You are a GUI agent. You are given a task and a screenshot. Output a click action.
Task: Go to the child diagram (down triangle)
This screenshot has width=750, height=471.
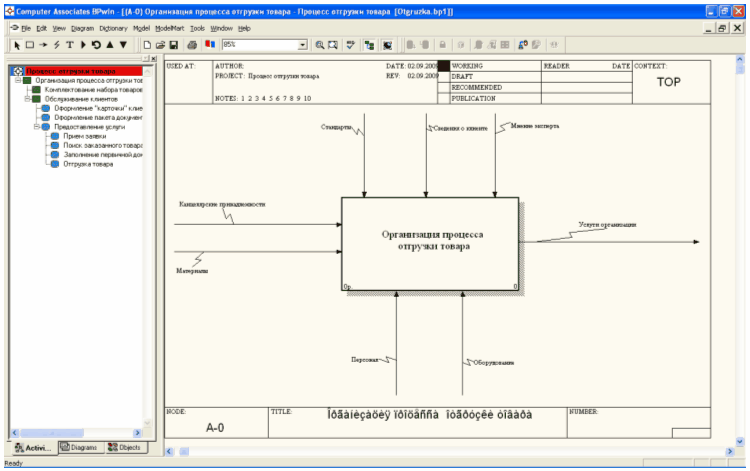[123, 45]
